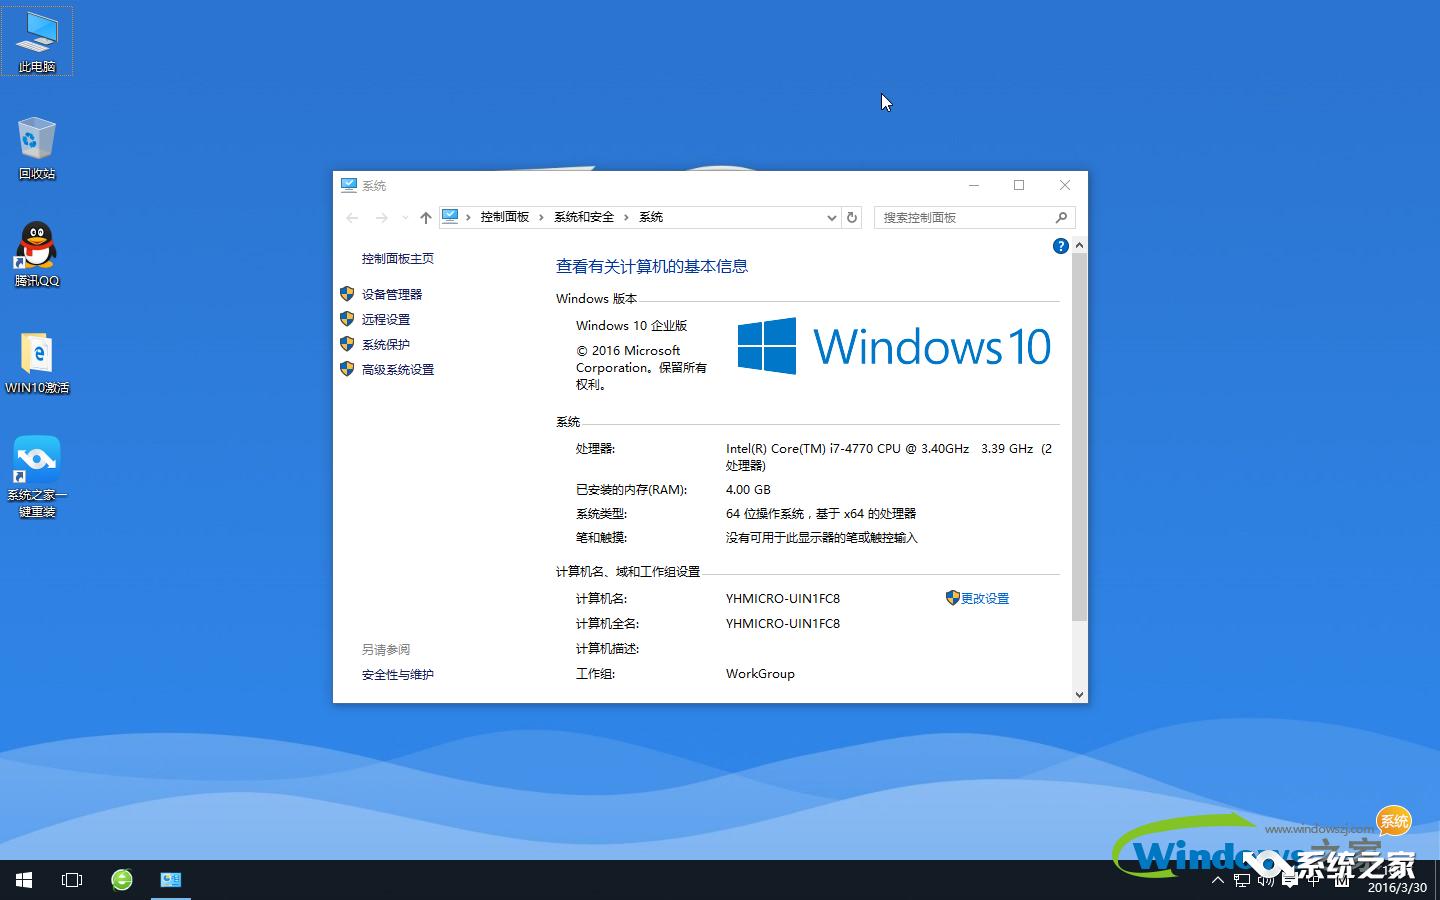Show hidden system tray icons

1218,881
